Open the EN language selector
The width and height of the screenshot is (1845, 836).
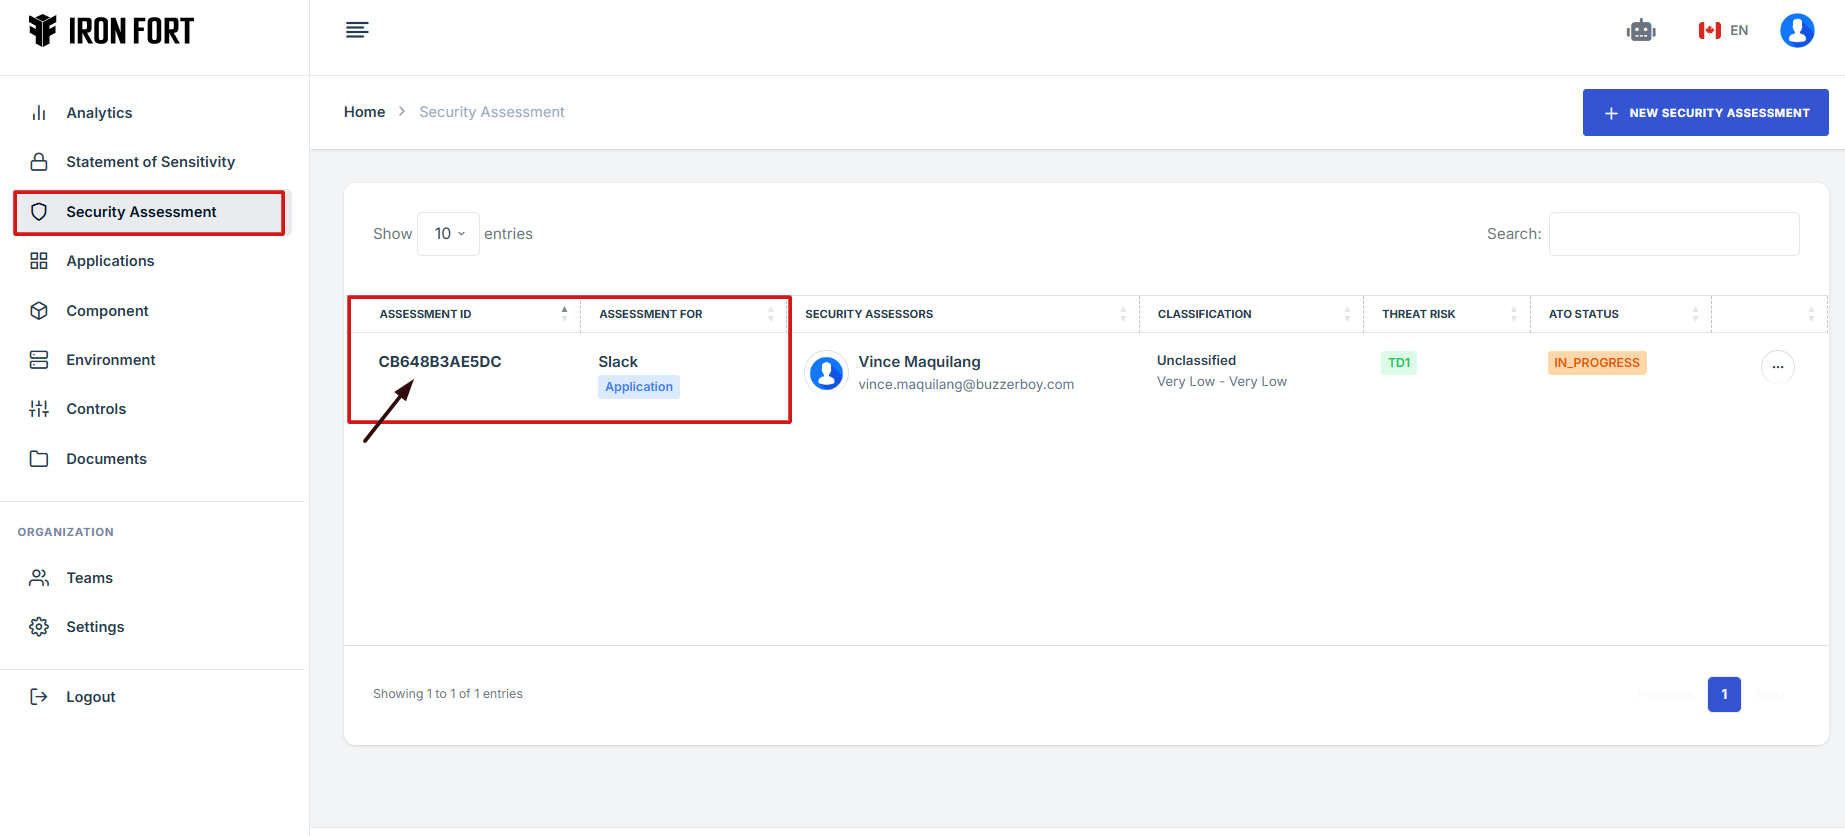pyautogui.click(x=1723, y=31)
